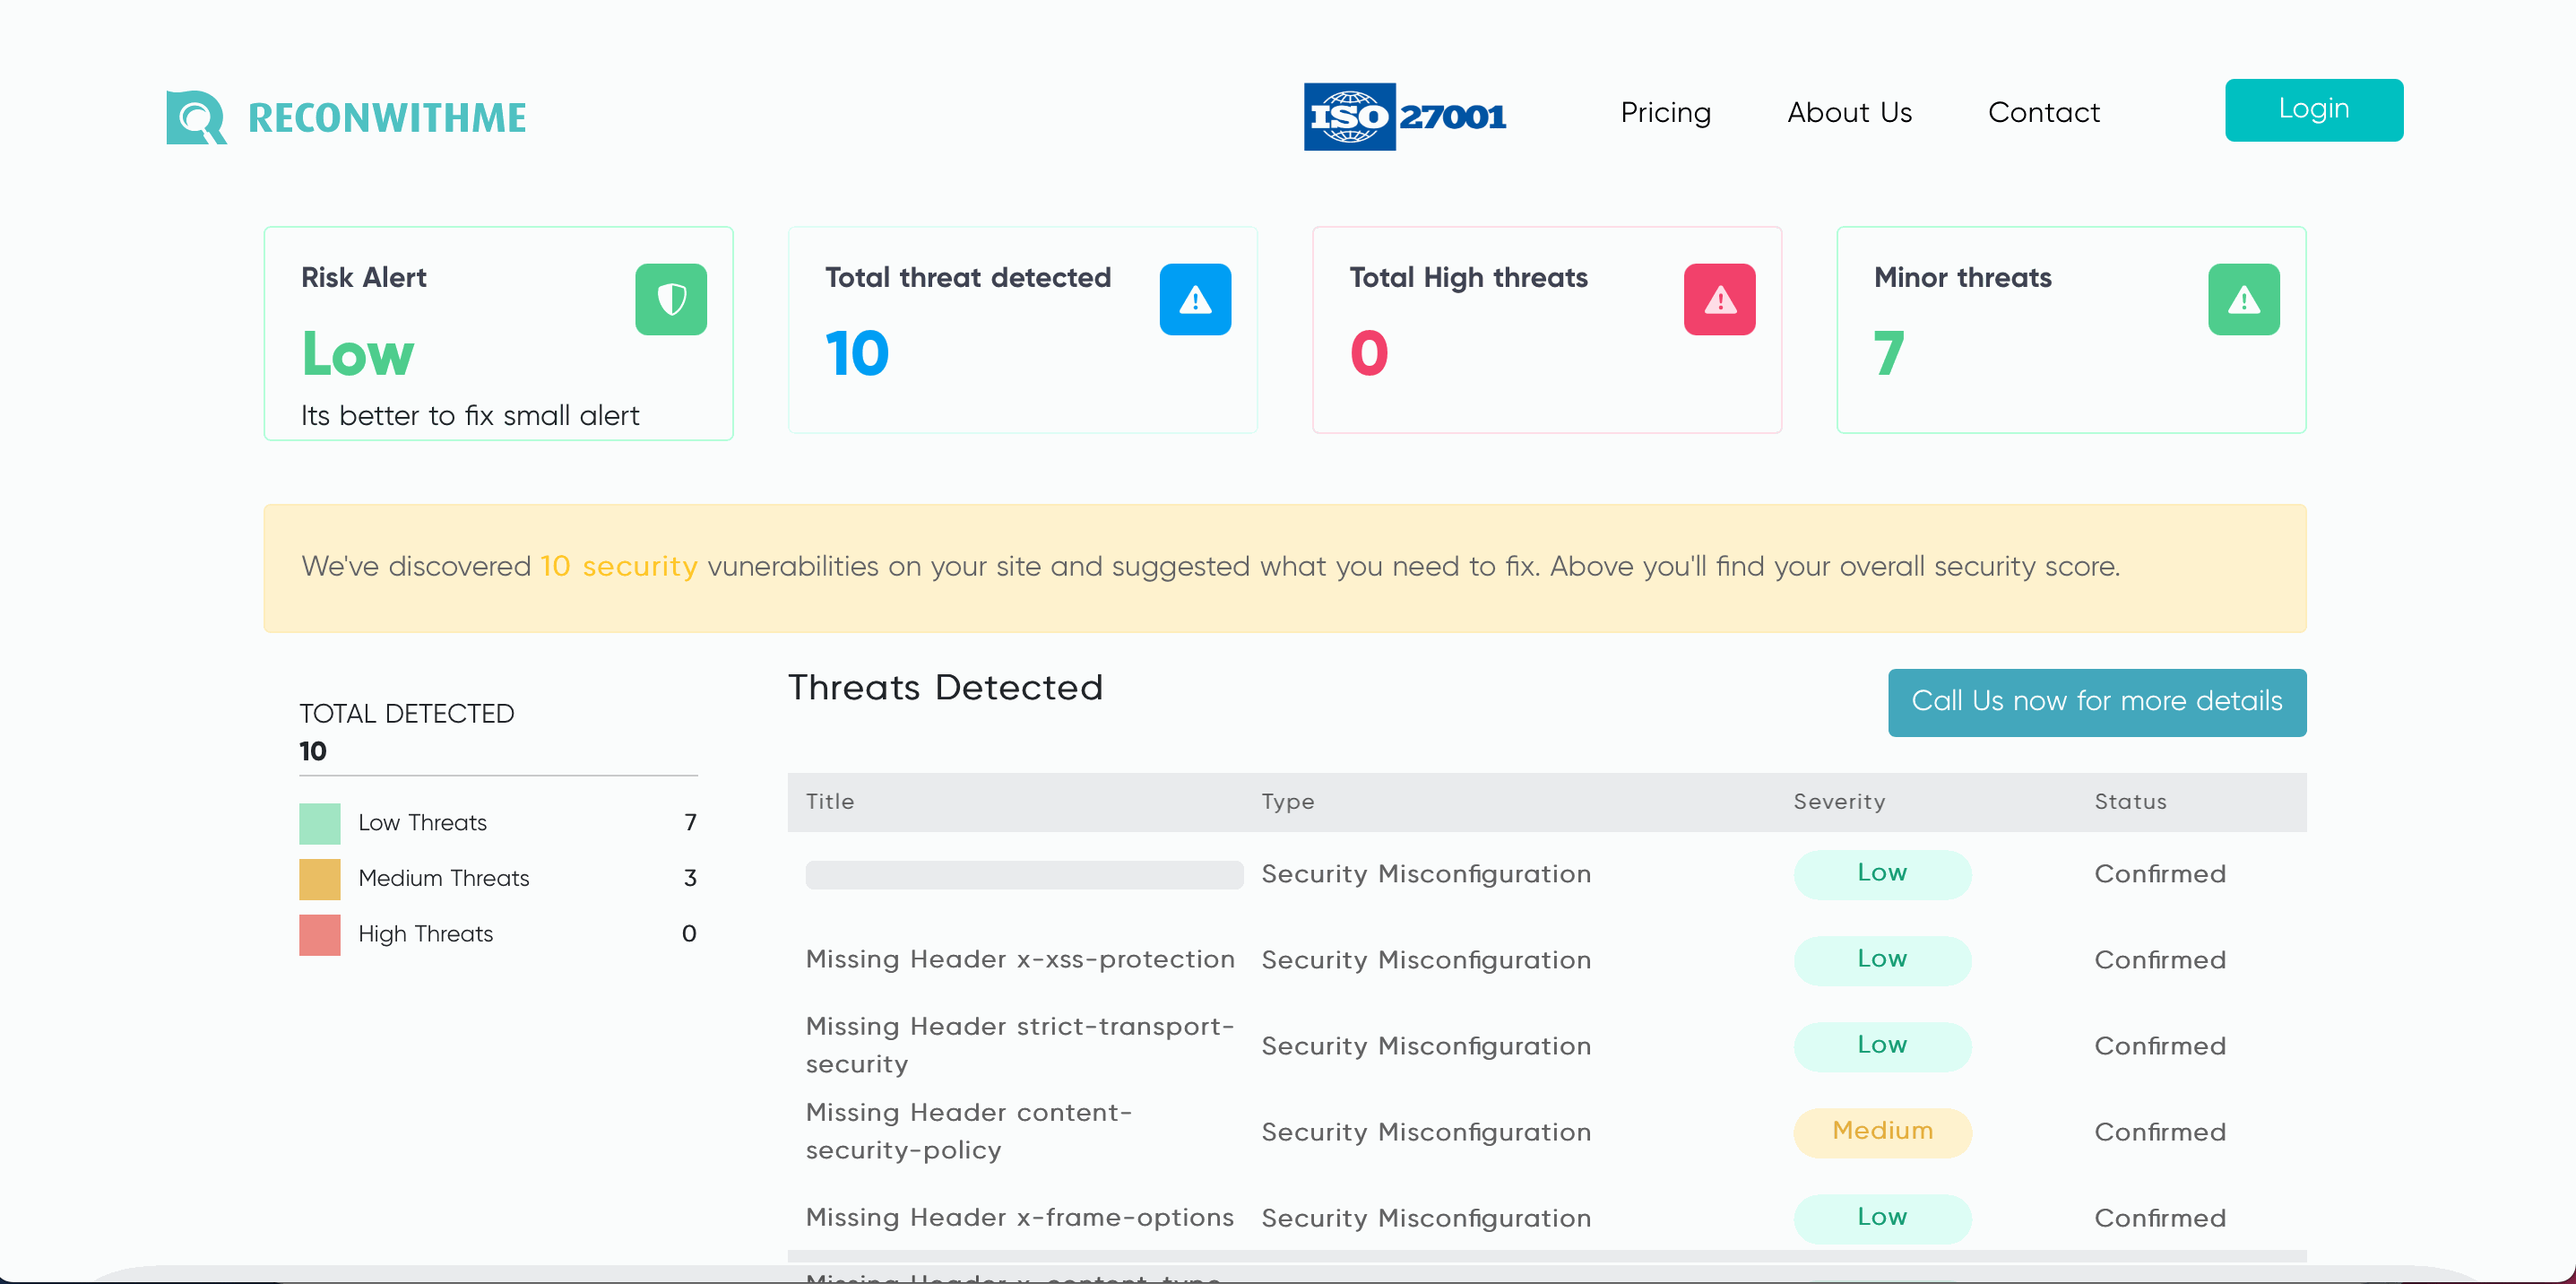This screenshot has width=2576, height=1284.
Task: Go to About Us
Action: click(x=1849, y=112)
